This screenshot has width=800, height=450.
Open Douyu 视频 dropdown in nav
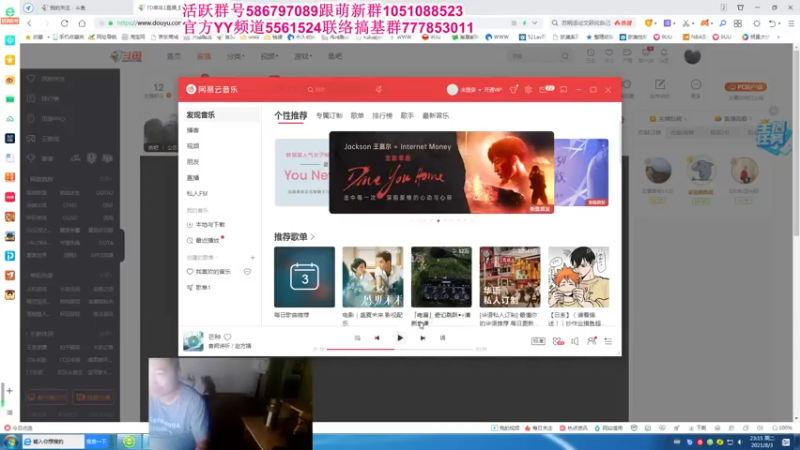[269, 56]
